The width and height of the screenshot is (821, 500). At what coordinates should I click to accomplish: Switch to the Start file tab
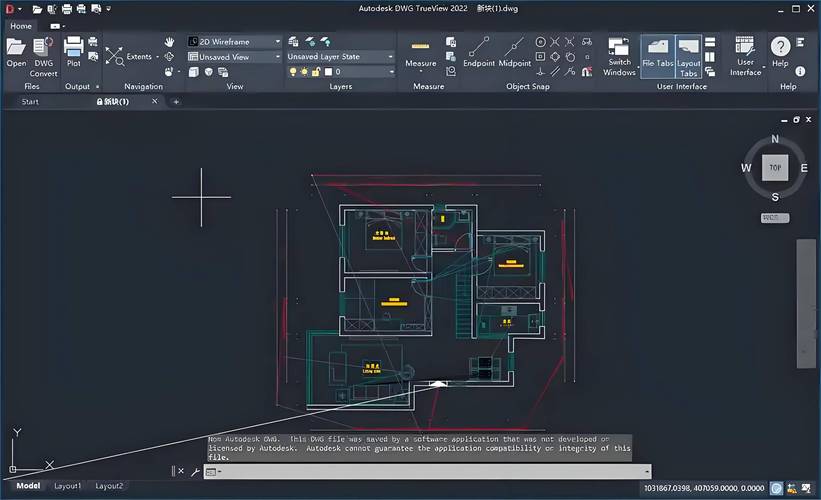tap(30, 101)
